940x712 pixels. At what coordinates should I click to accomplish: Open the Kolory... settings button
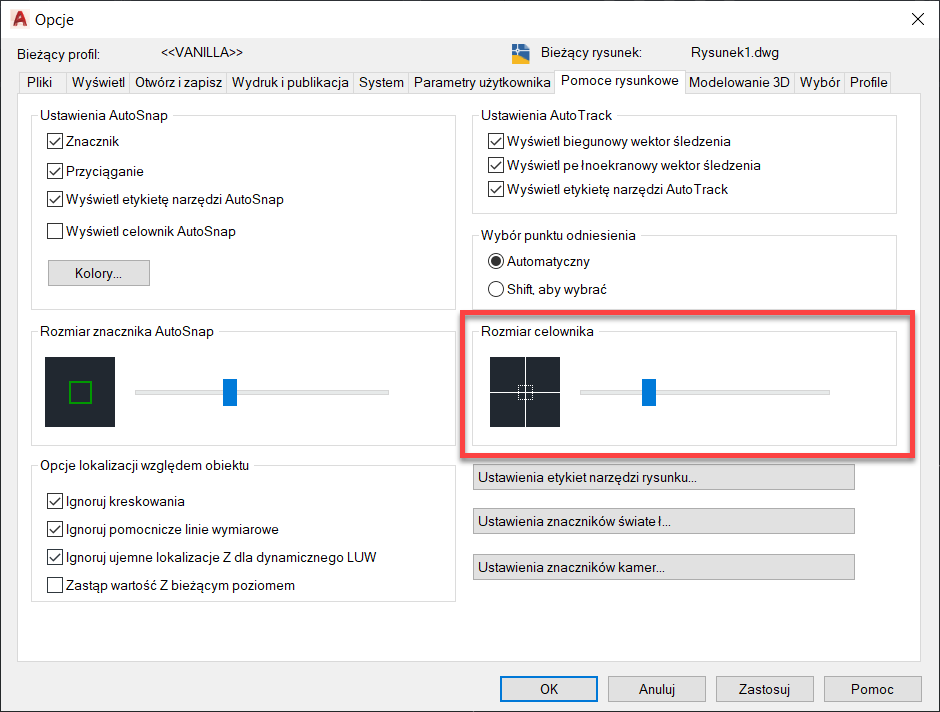click(98, 273)
